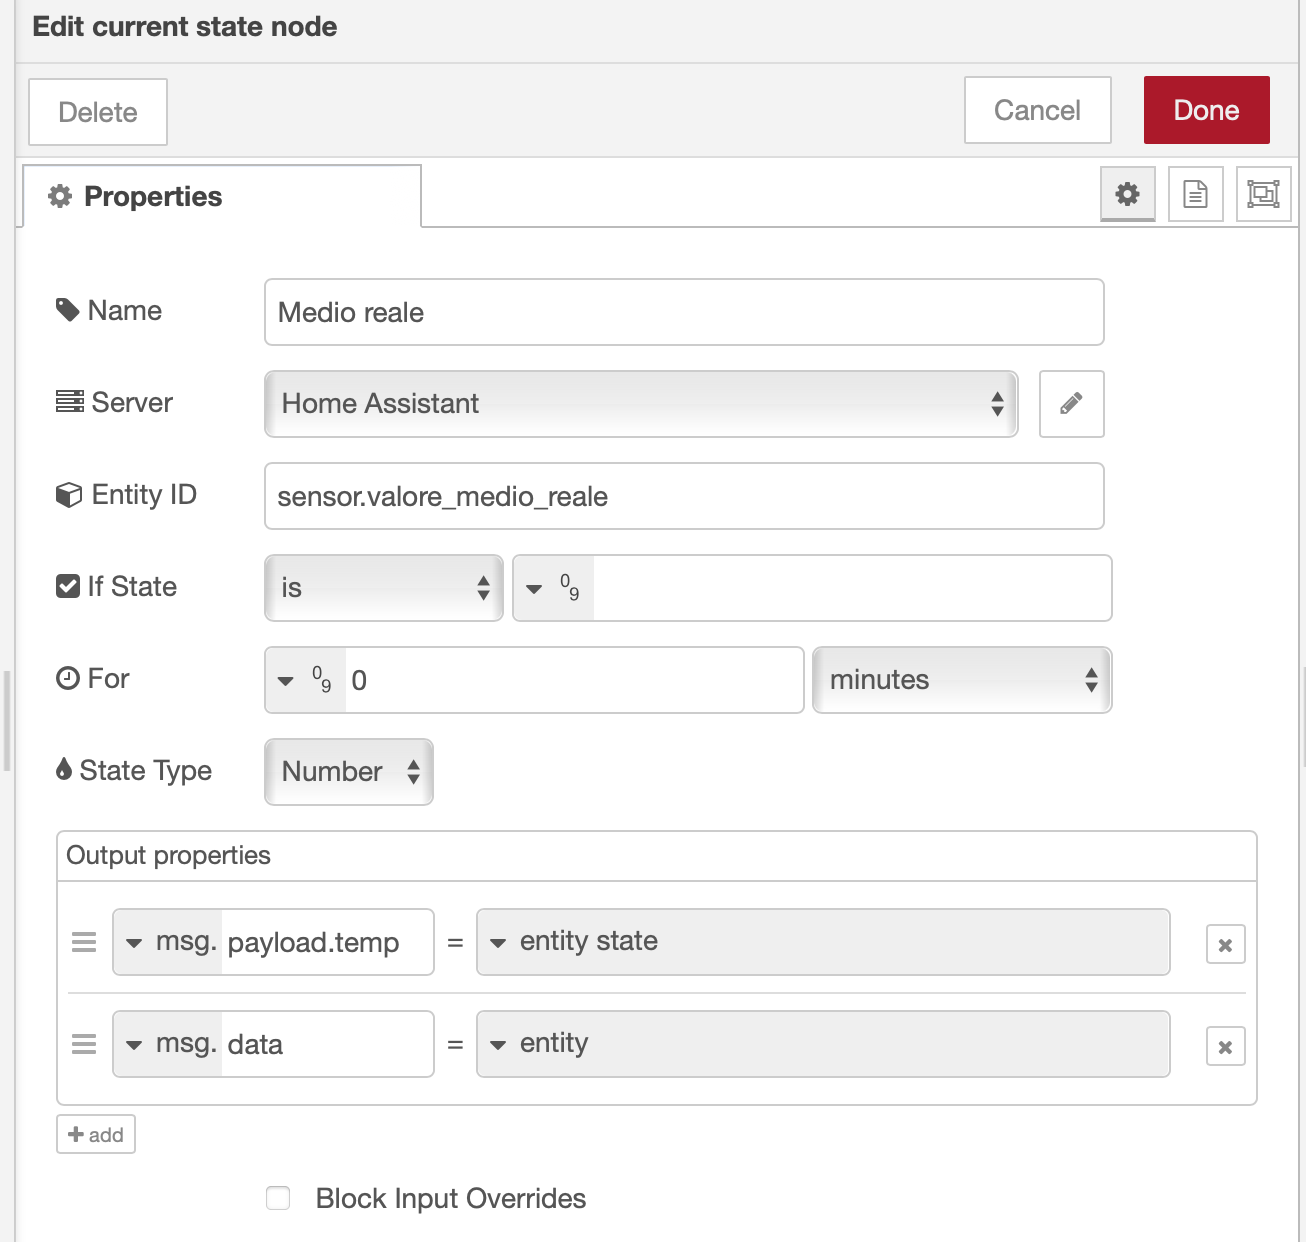1306x1242 pixels.
Task: Open node description document icon
Action: [1195, 194]
